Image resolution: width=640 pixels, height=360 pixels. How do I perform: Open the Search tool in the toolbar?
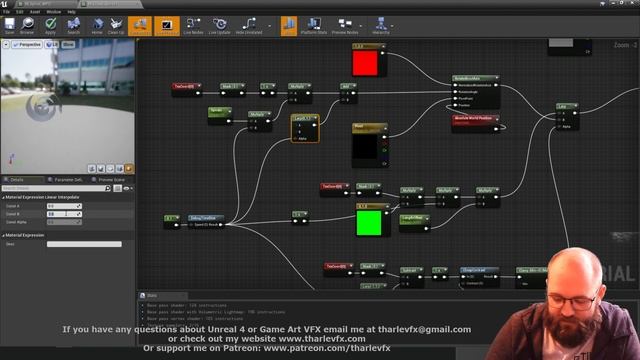point(73,26)
